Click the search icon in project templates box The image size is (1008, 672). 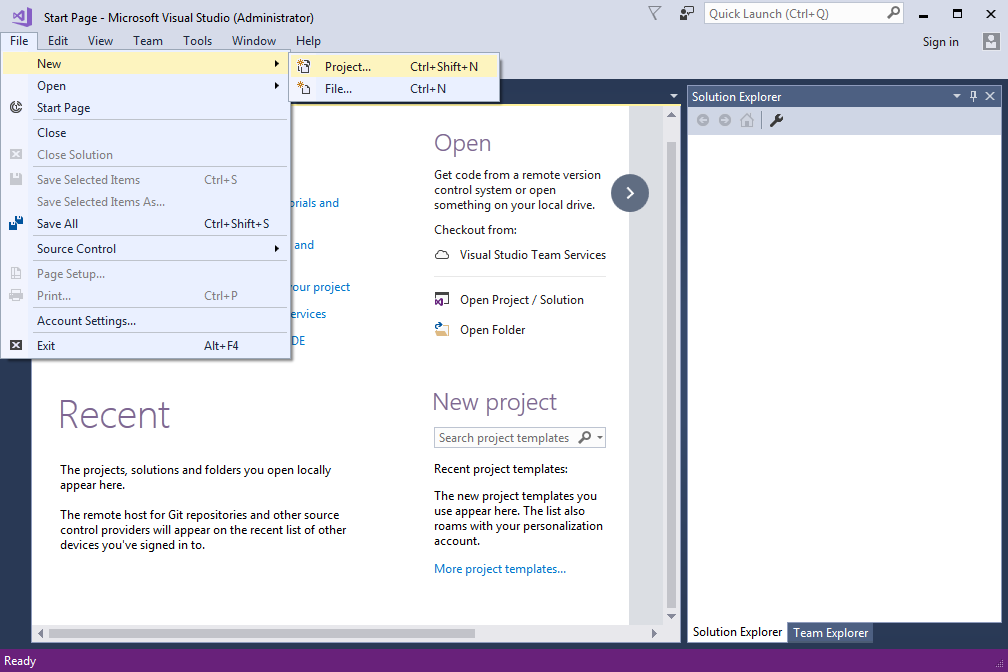(584, 437)
